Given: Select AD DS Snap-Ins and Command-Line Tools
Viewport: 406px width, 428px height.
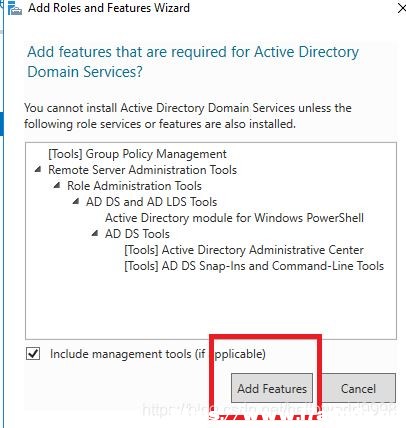Looking at the screenshot, I should 254,266.
